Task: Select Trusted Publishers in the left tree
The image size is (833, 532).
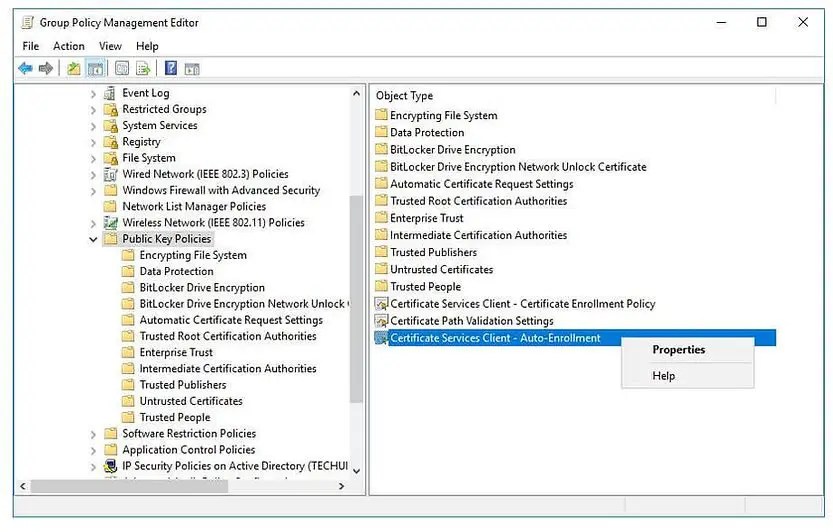Action: [x=183, y=385]
